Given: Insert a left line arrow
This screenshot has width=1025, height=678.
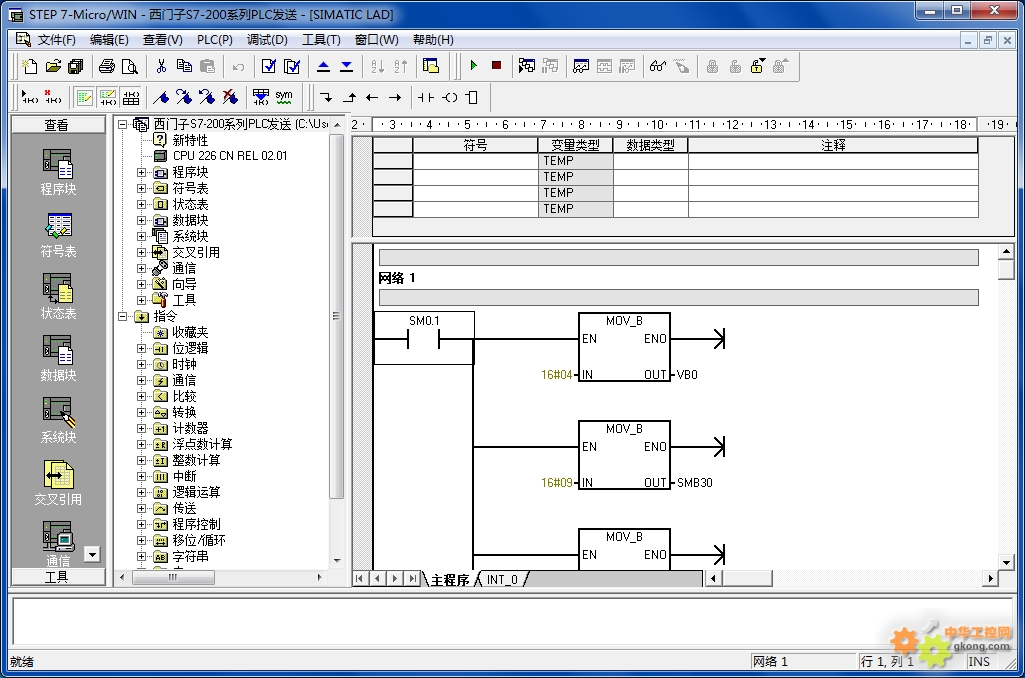Looking at the screenshot, I should coord(373,97).
